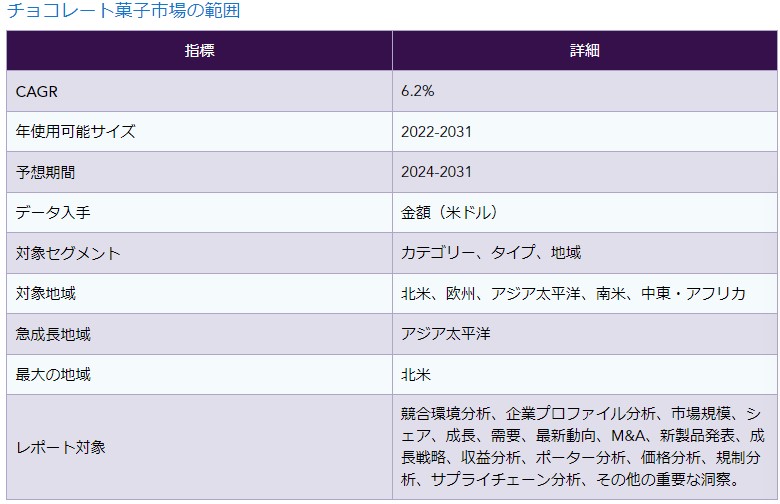This screenshot has height=504, width=780.
Task: Select the 指標 column header
Action: [x=199, y=50]
